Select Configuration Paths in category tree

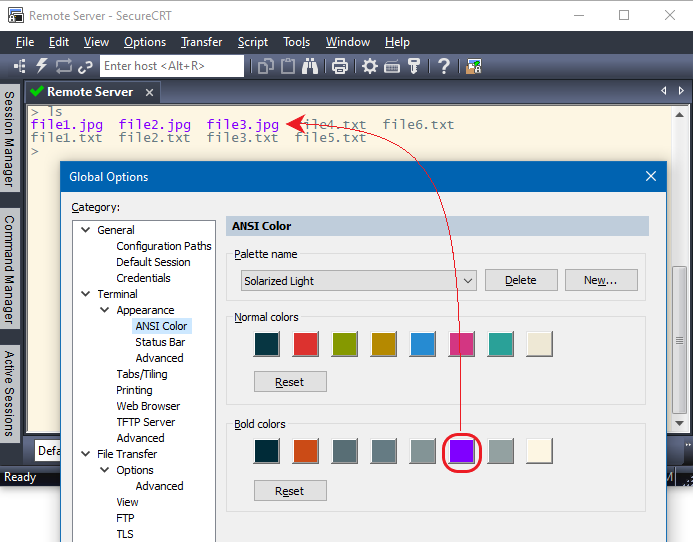(164, 246)
